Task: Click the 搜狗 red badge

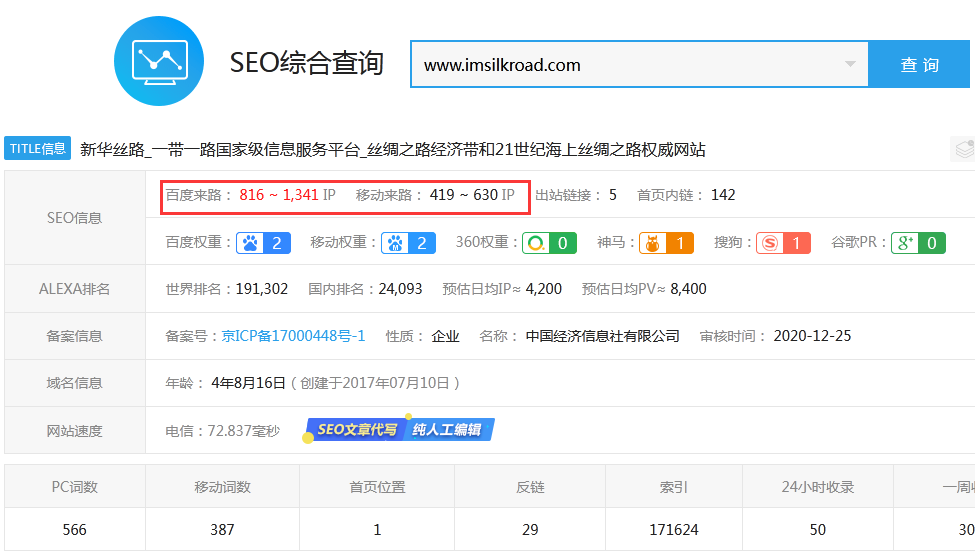Action: 783,243
